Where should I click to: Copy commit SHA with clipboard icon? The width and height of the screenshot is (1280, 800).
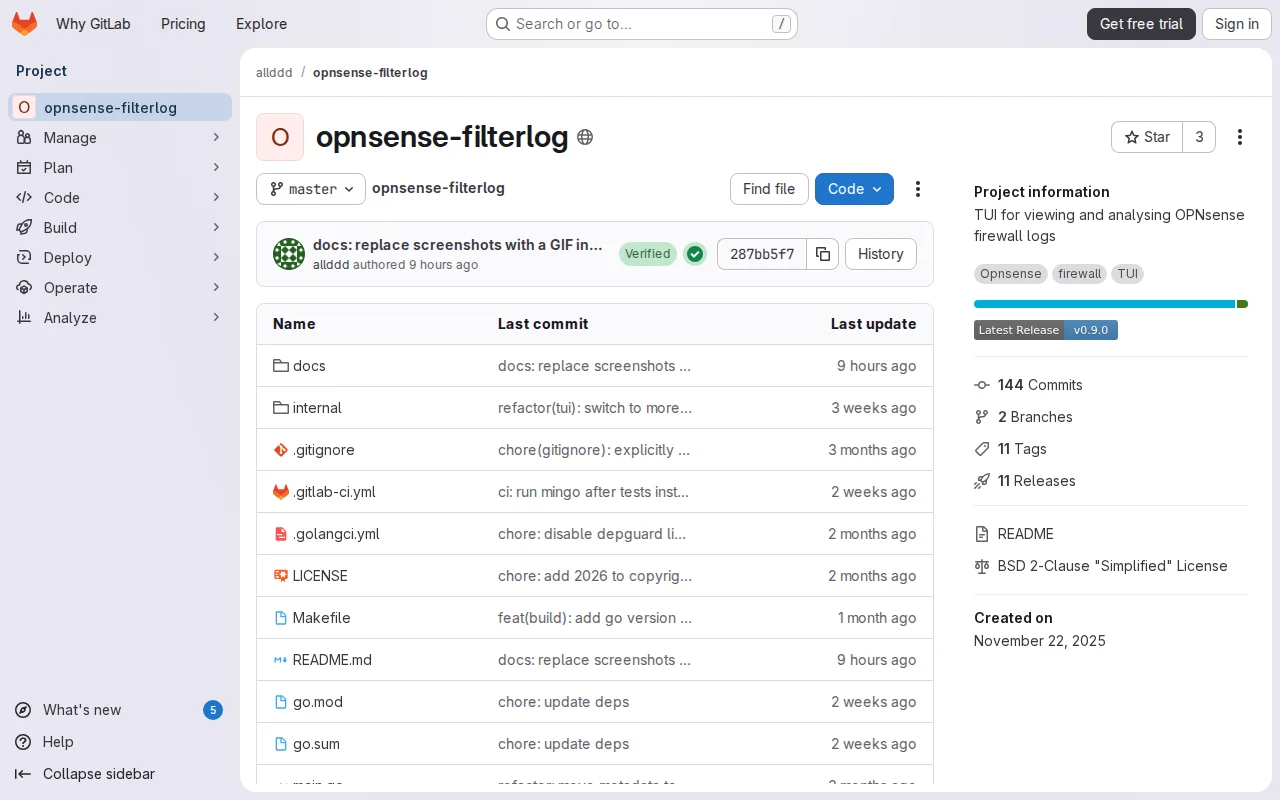(823, 254)
